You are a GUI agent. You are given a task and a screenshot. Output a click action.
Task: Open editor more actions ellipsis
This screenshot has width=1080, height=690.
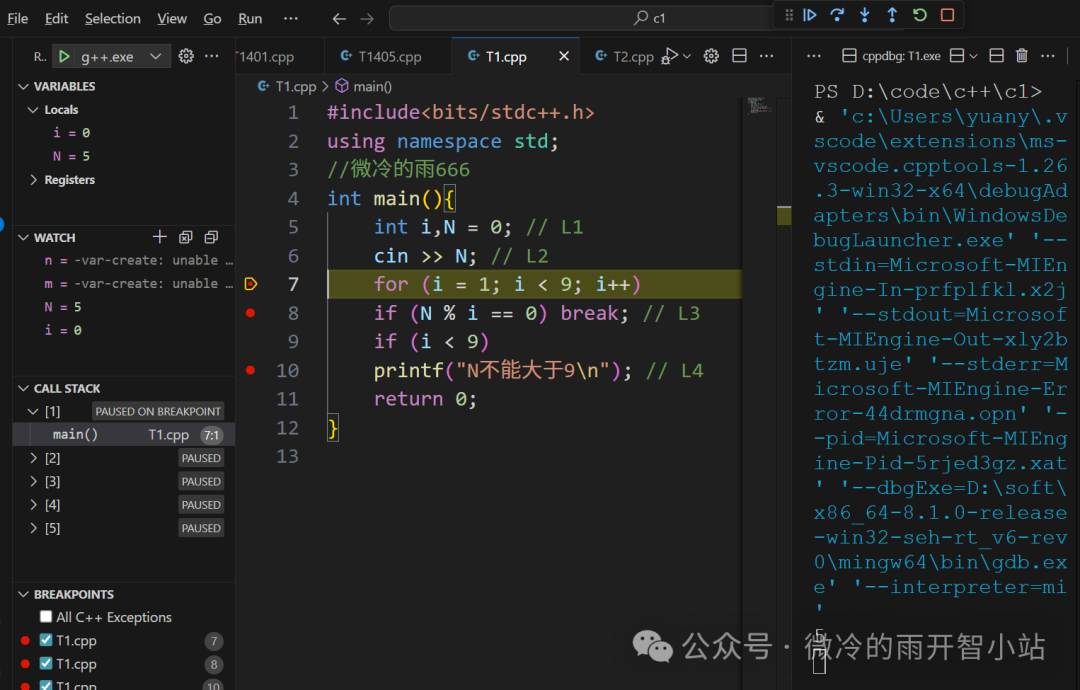pyautogui.click(x=766, y=56)
